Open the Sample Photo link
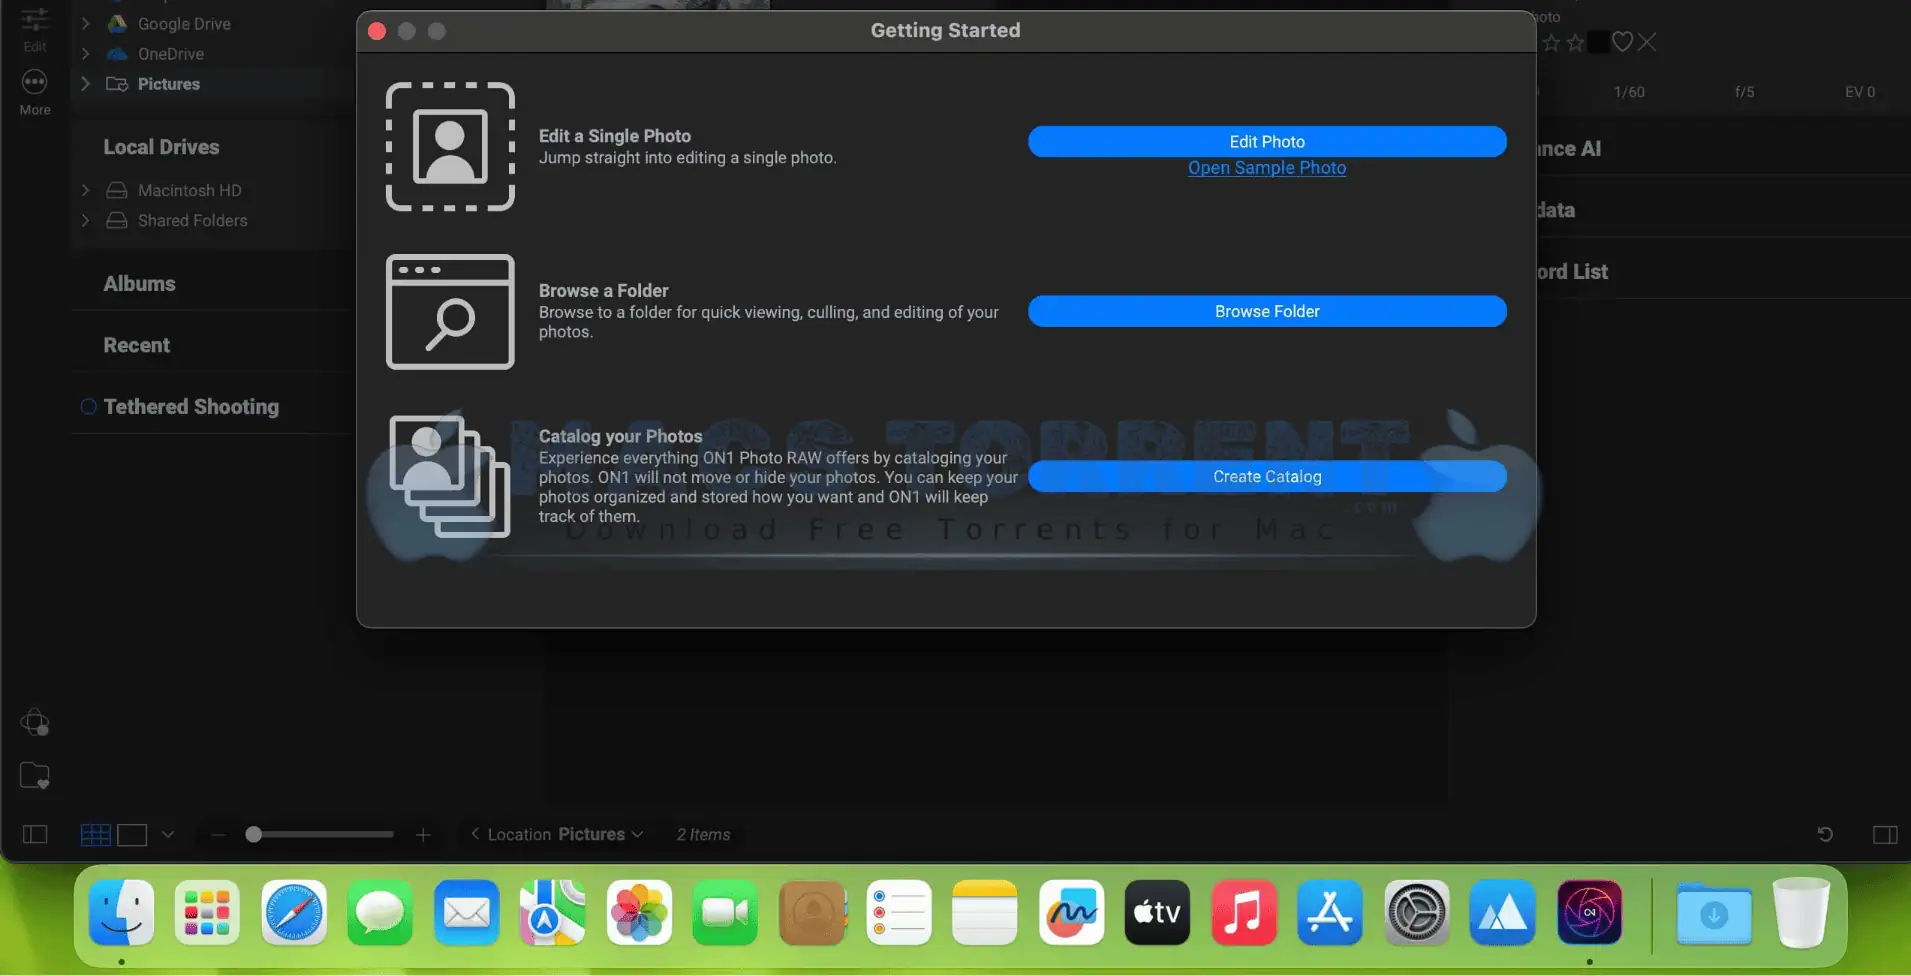Screen dimensions: 1911x976 tap(1267, 168)
